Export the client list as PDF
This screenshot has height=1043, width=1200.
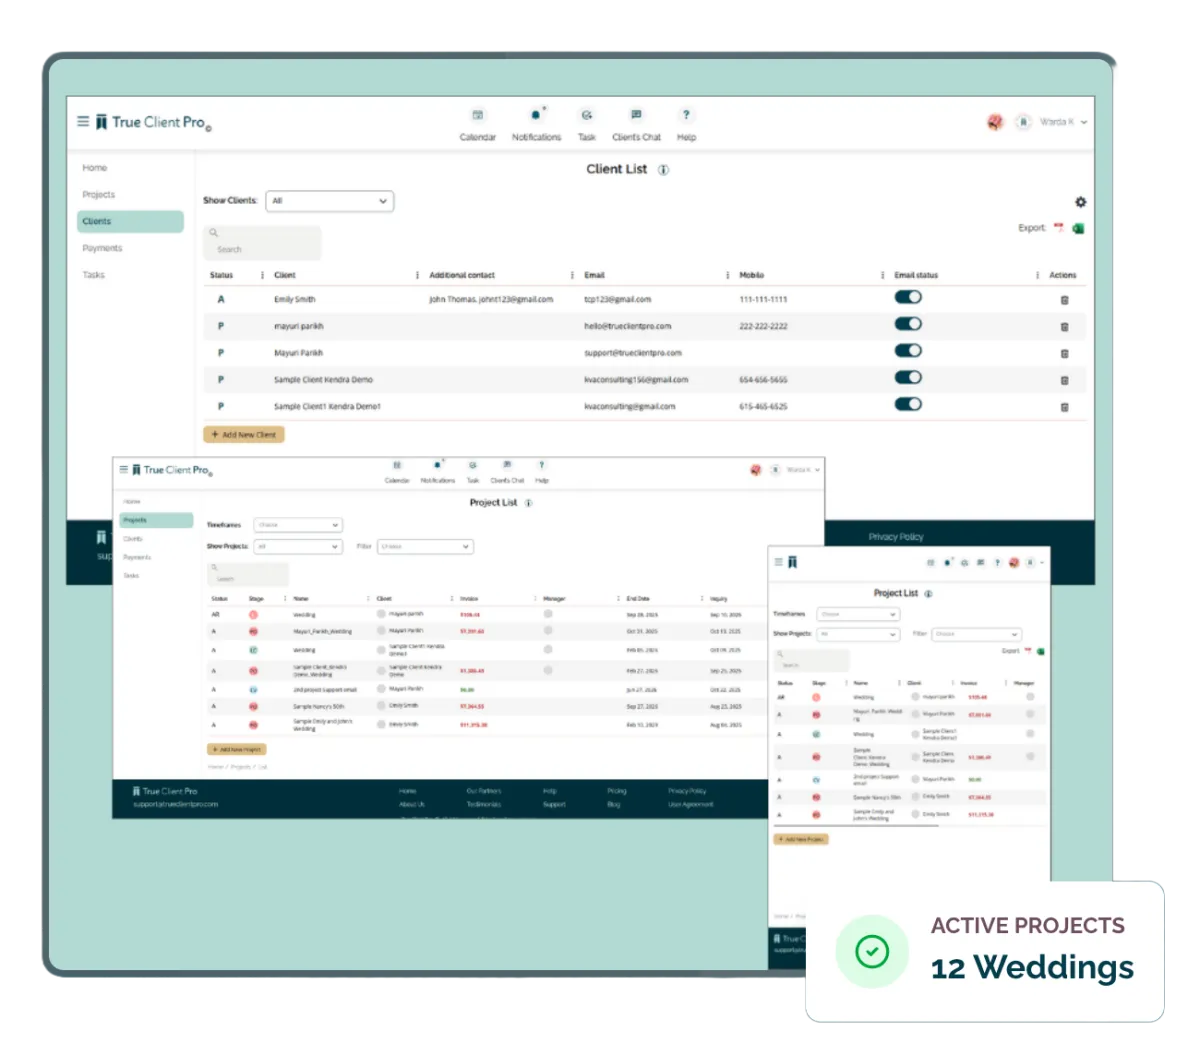point(1059,228)
